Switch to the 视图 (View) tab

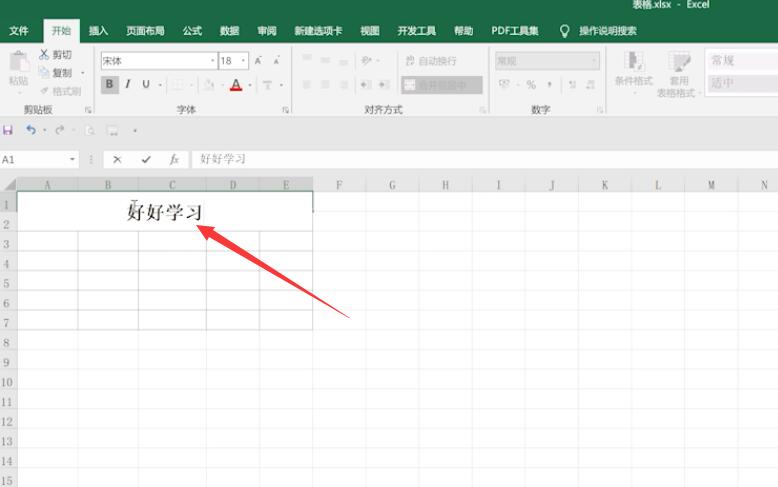click(x=370, y=31)
